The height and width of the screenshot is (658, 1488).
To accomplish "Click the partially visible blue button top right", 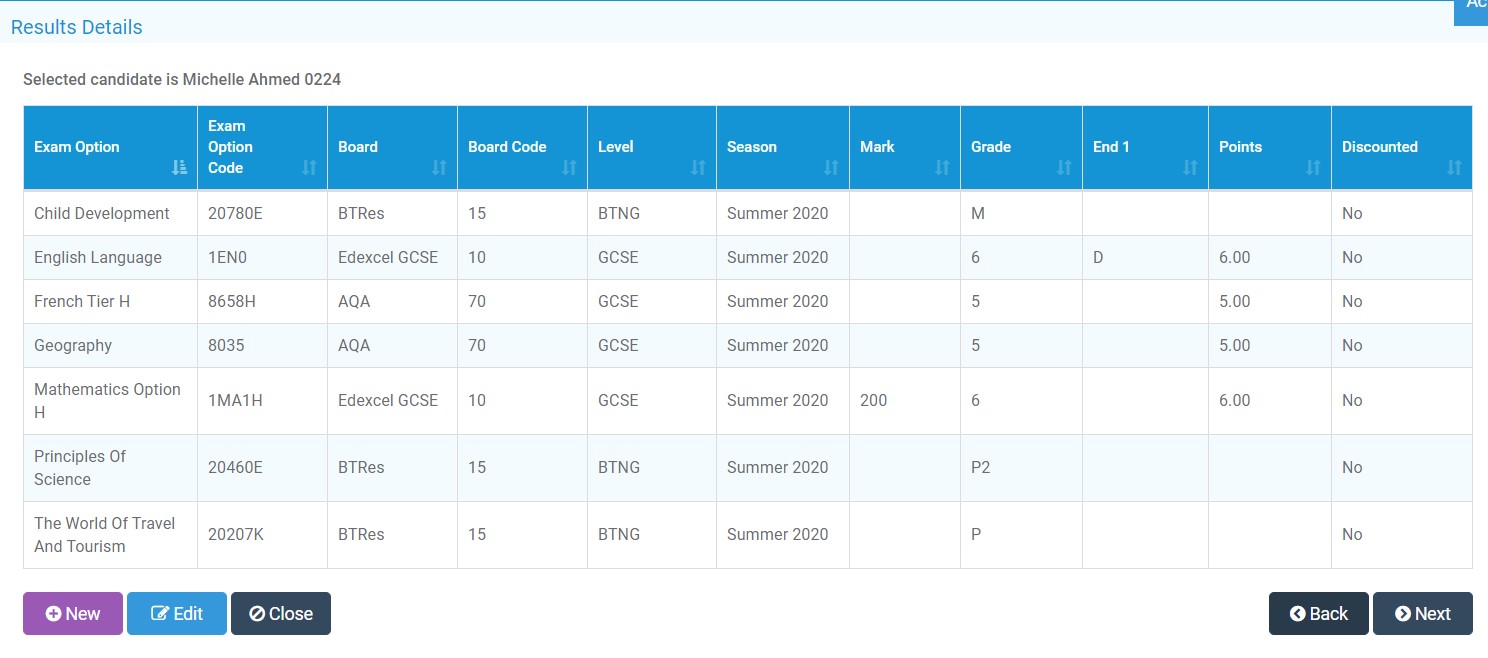I will point(1472,10).
